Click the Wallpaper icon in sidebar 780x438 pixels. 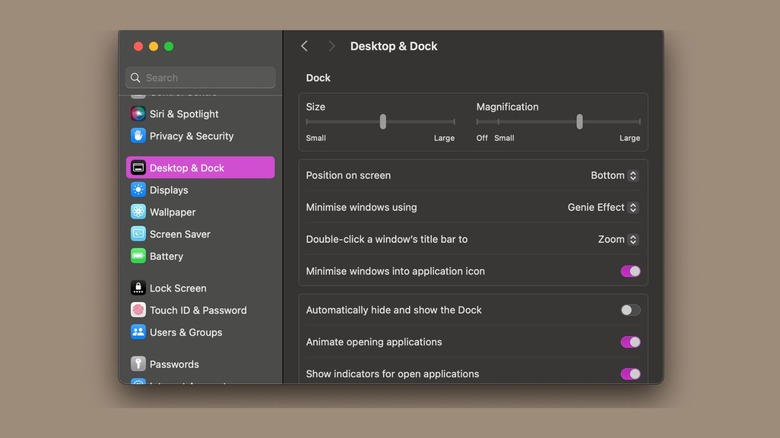click(x=138, y=212)
